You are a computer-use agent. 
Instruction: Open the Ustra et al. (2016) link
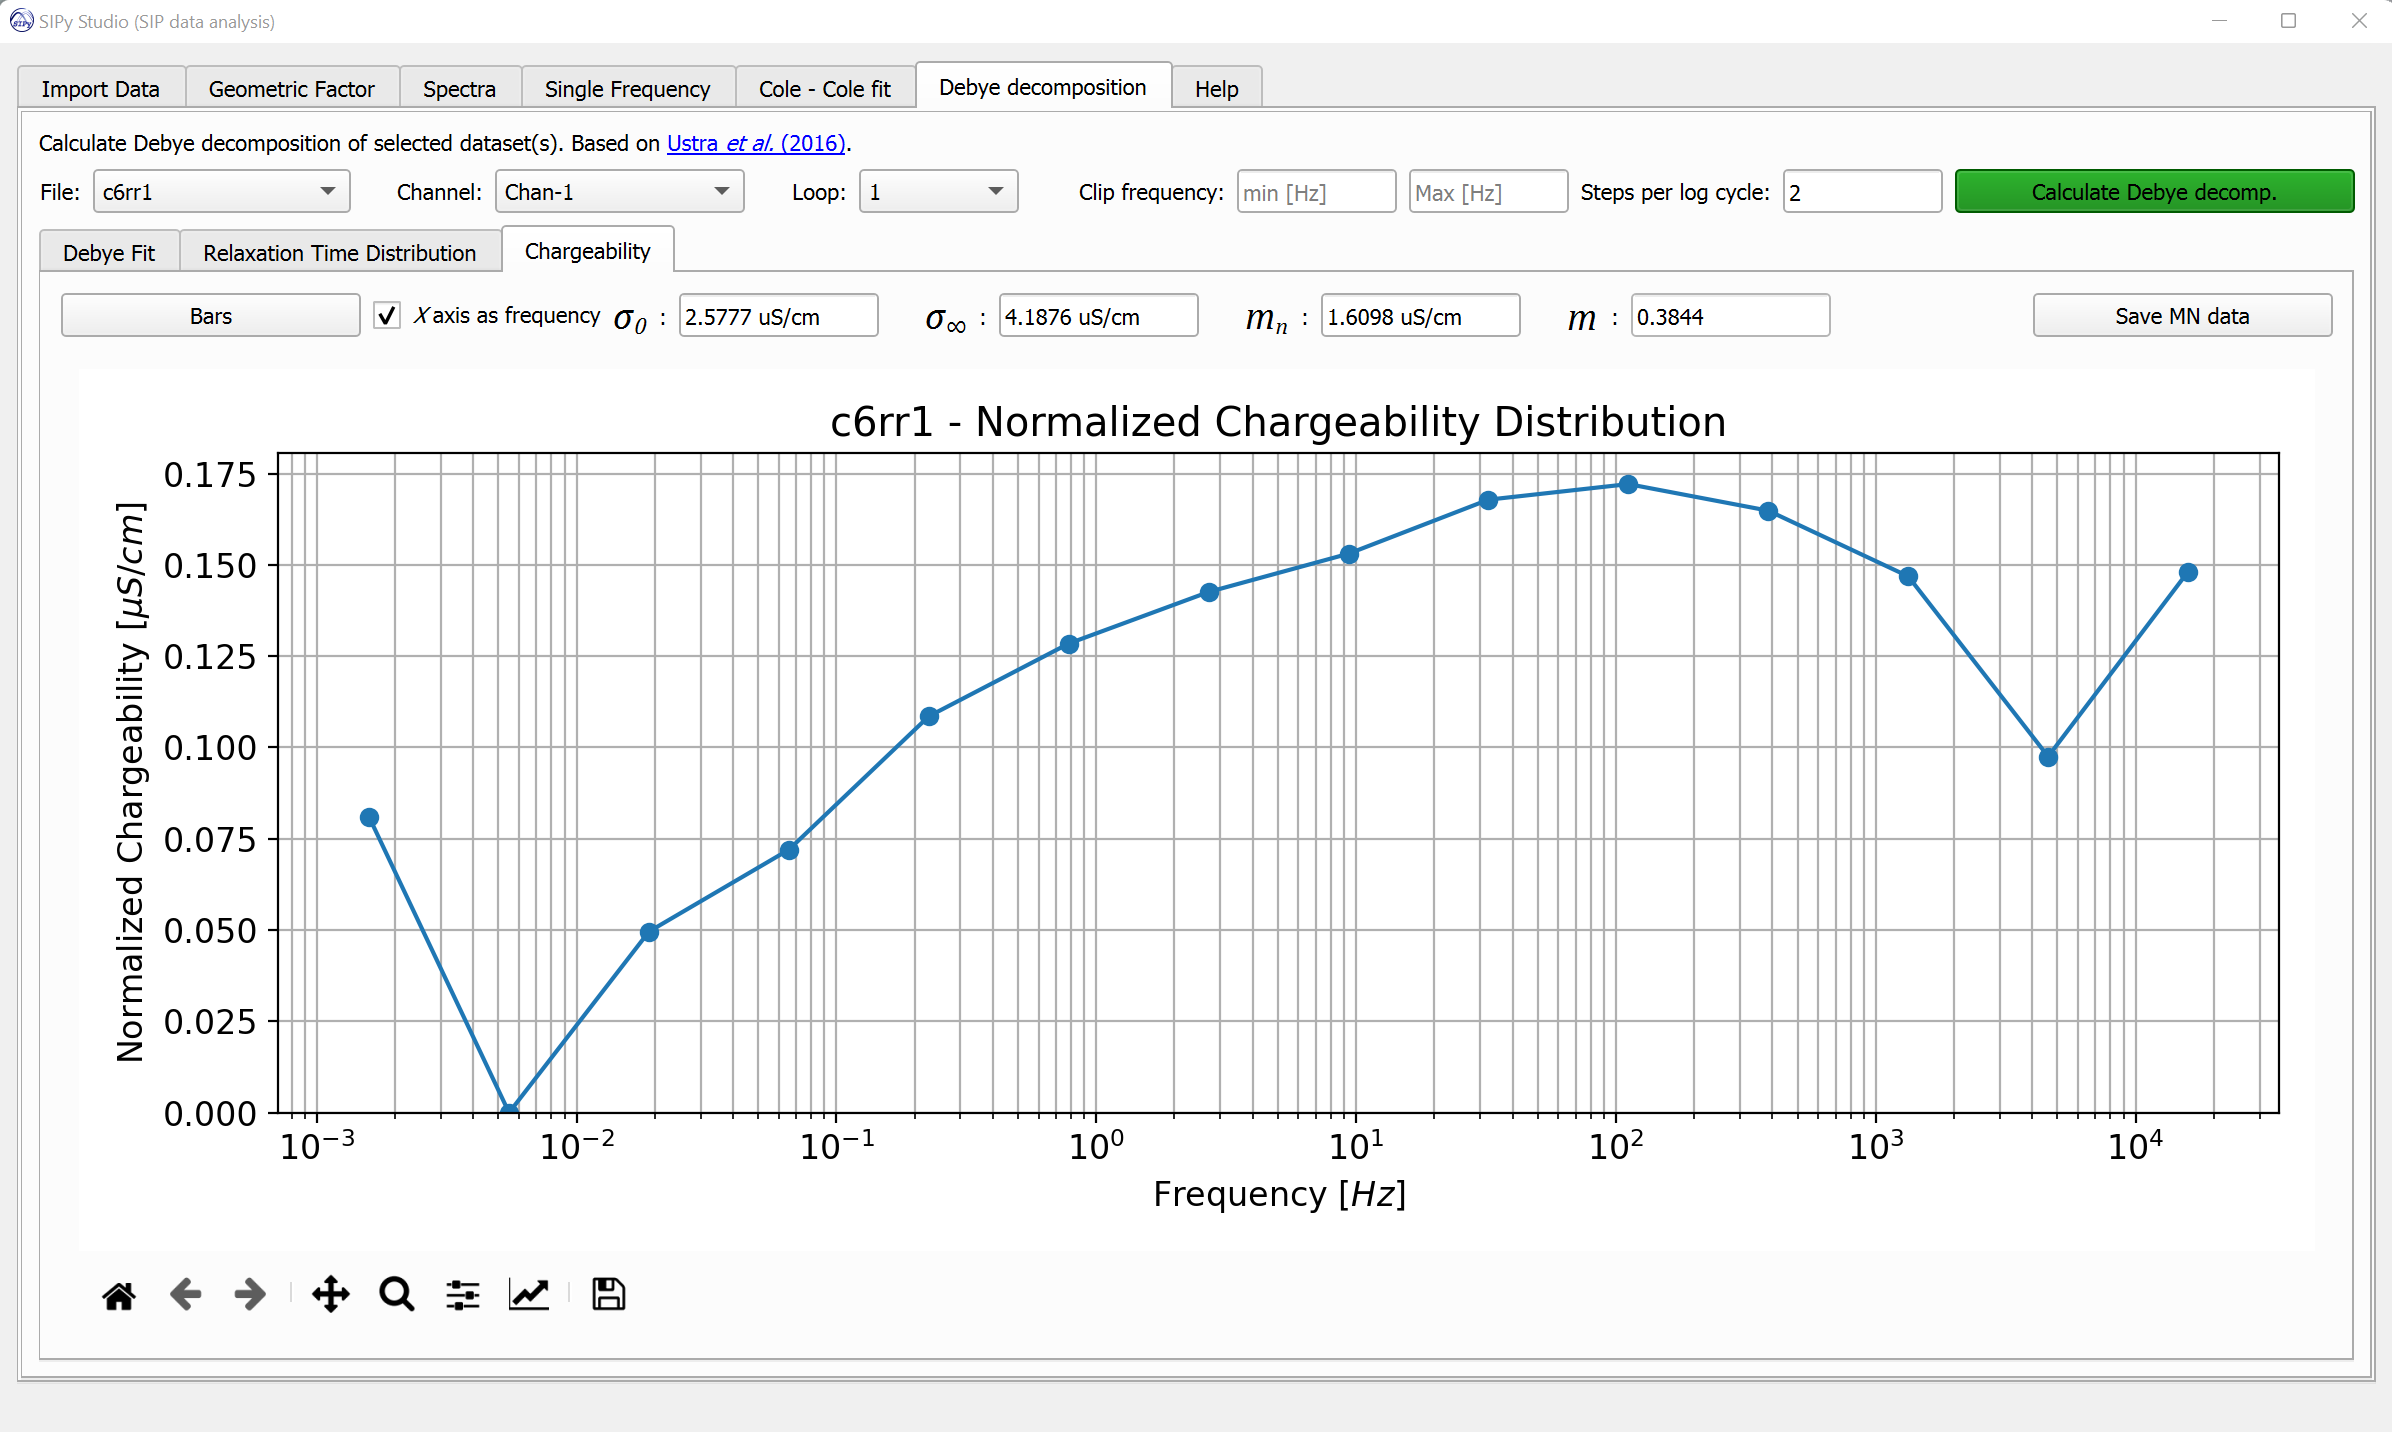click(x=756, y=143)
